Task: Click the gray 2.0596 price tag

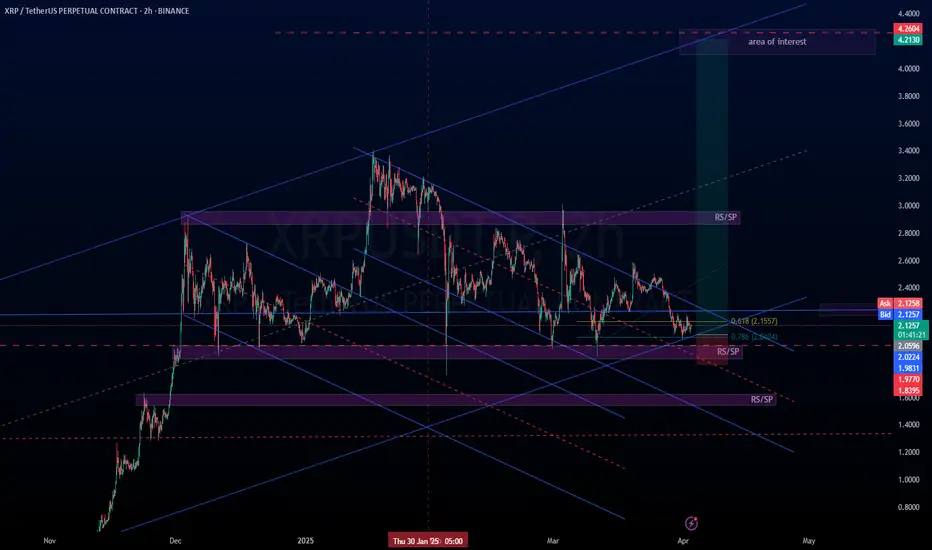Action: pyautogui.click(x=908, y=345)
